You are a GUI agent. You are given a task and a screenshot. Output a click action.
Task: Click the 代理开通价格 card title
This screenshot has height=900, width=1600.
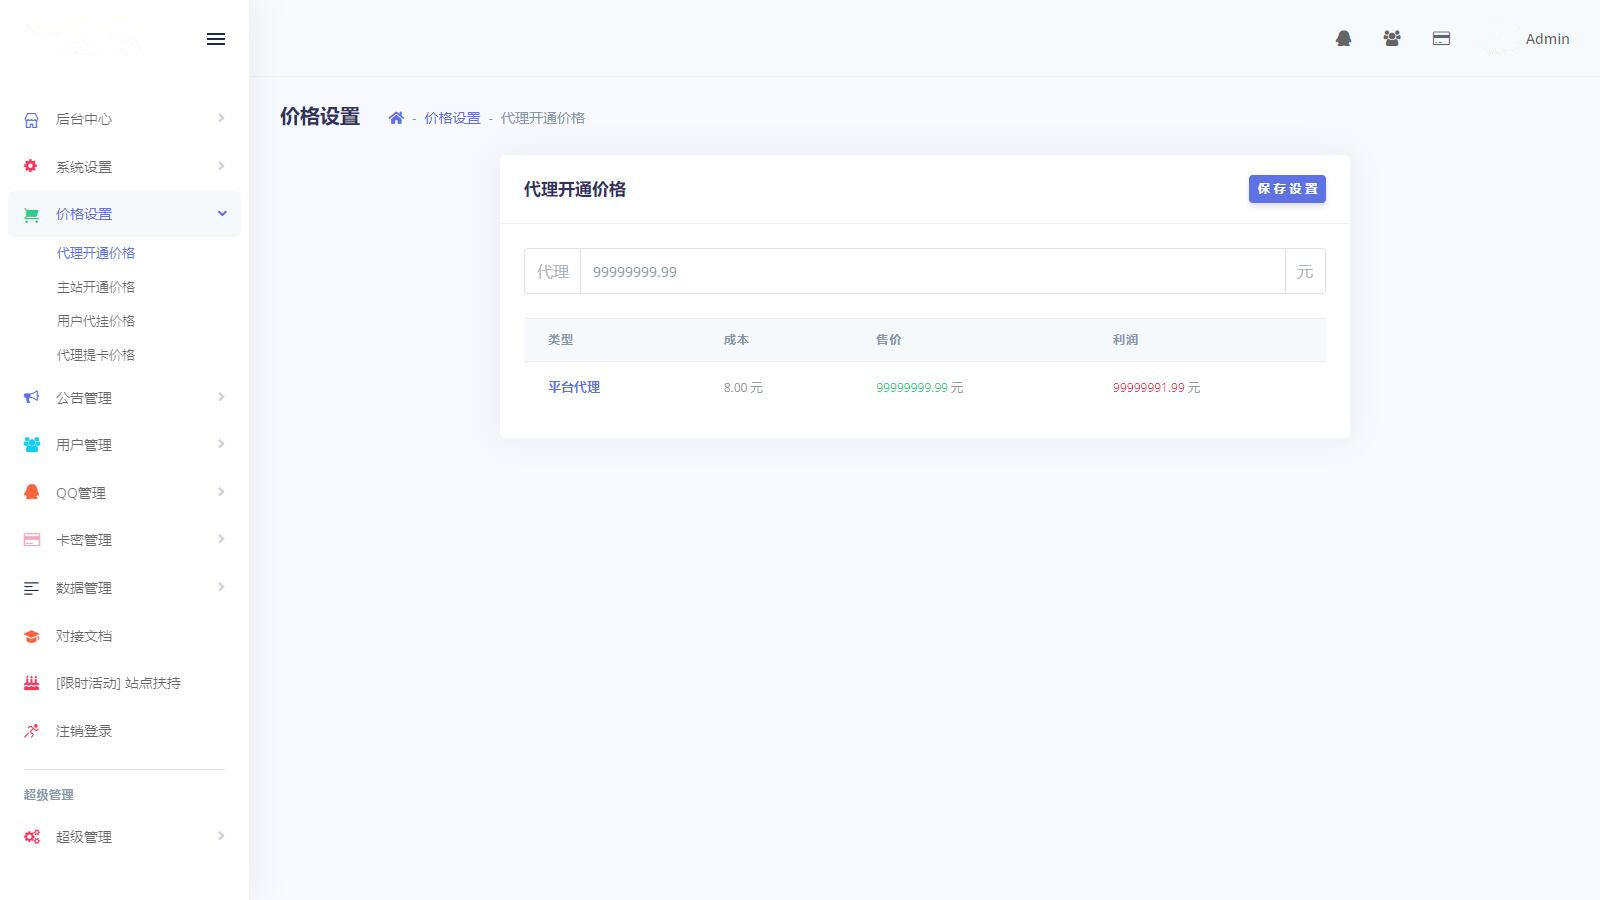pos(575,189)
